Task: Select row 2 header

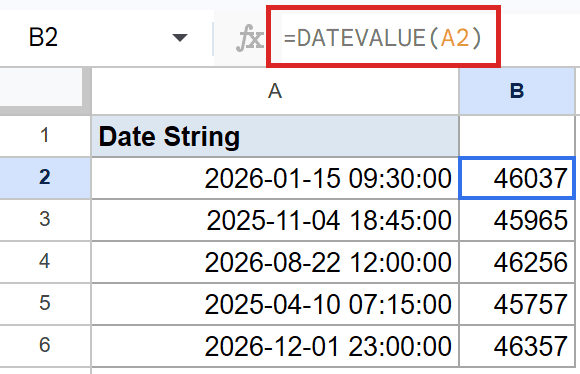Action: pyautogui.click(x=45, y=178)
